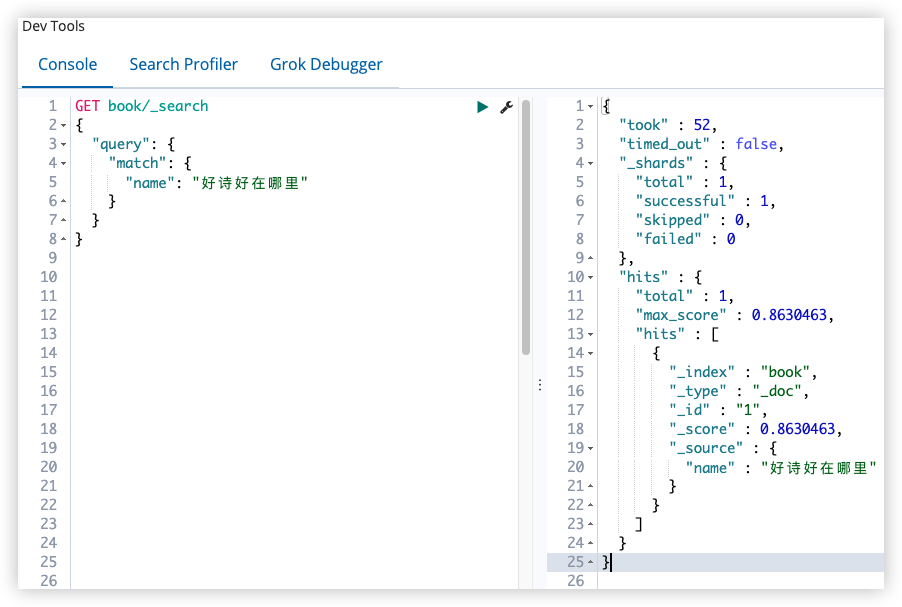Collapse the "query" block fold arrow

(x=63, y=144)
